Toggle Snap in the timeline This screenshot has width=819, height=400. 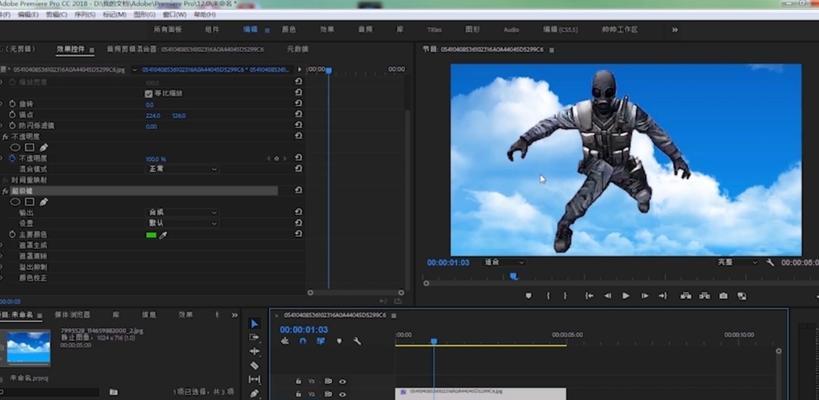tap(303, 341)
